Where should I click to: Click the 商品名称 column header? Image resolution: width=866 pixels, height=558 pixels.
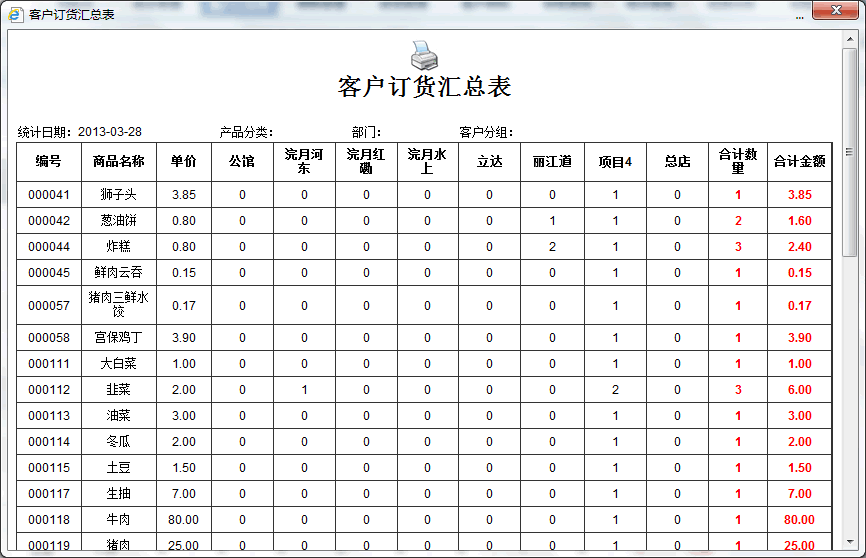tap(119, 161)
